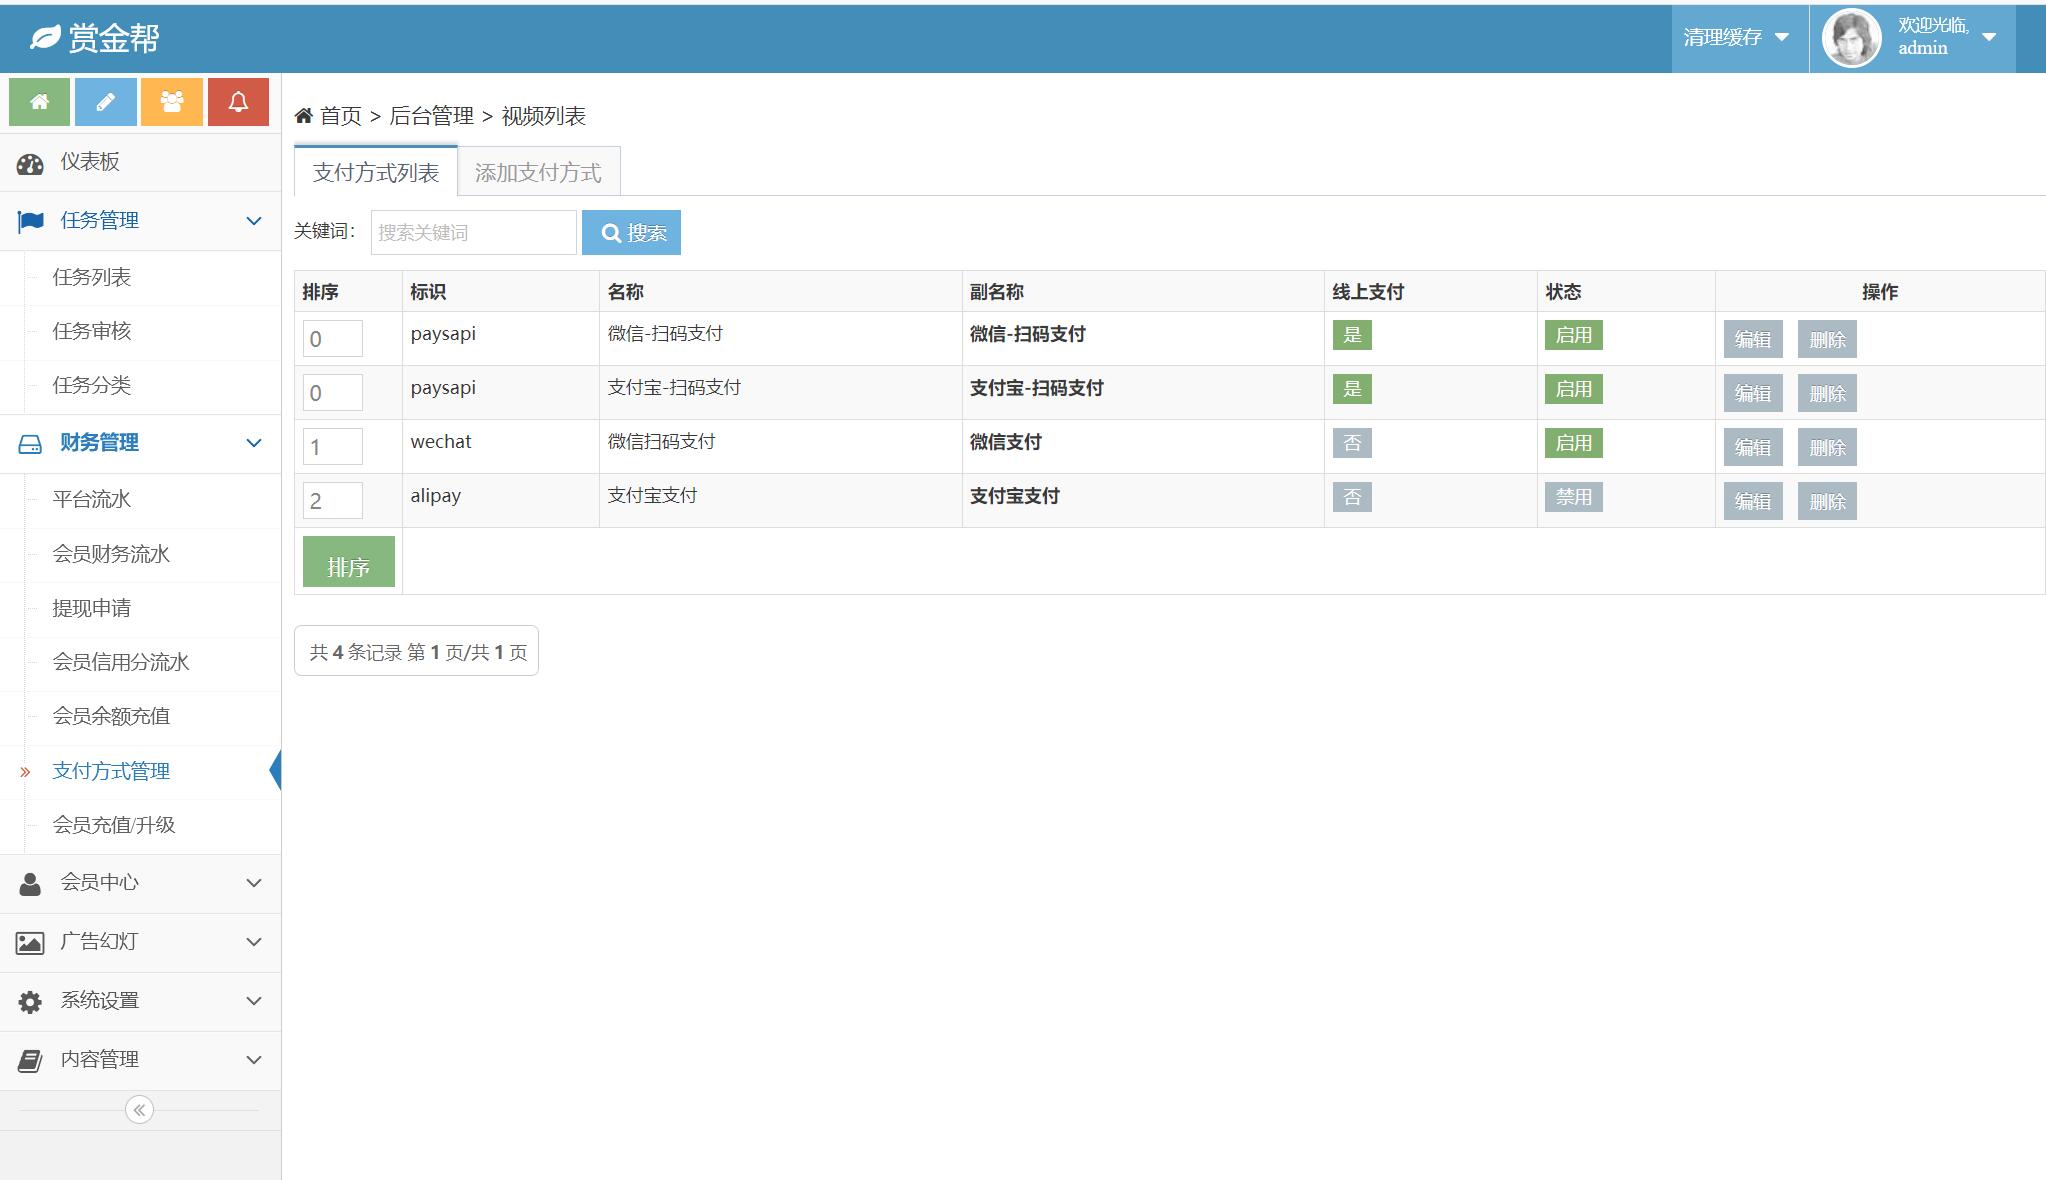2046x1180 pixels.
Task: Collapse the sidebar with double-chevron icon
Action: click(x=139, y=1110)
